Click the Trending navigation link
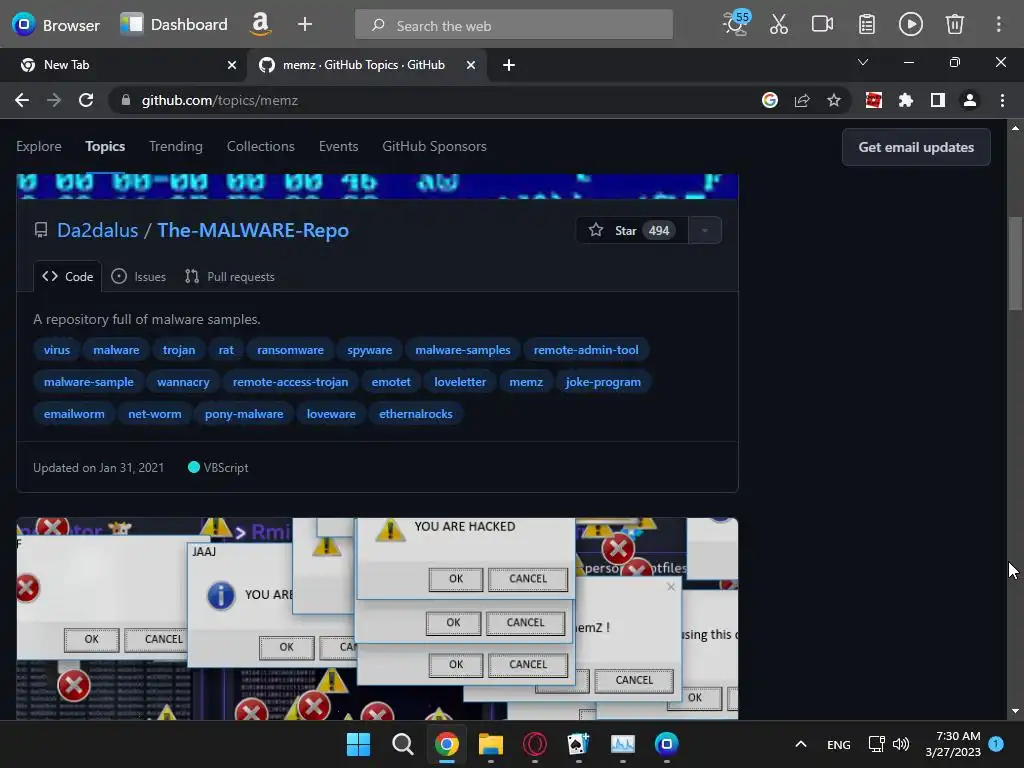The image size is (1024, 768). [x=176, y=146]
